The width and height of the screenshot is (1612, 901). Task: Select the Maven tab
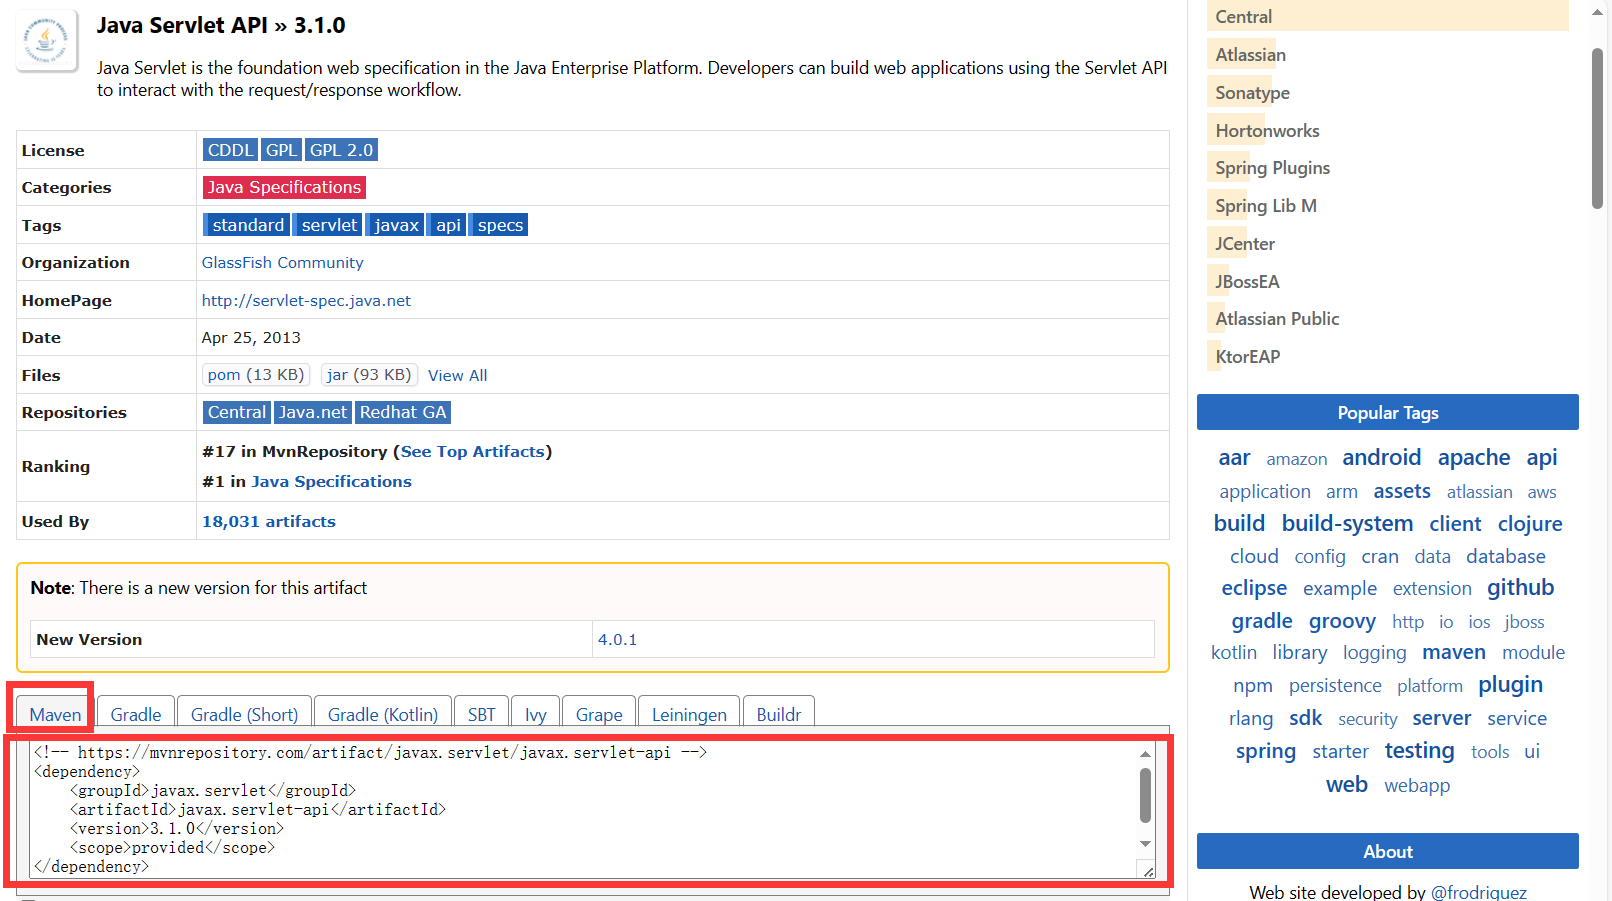coord(55,714)
